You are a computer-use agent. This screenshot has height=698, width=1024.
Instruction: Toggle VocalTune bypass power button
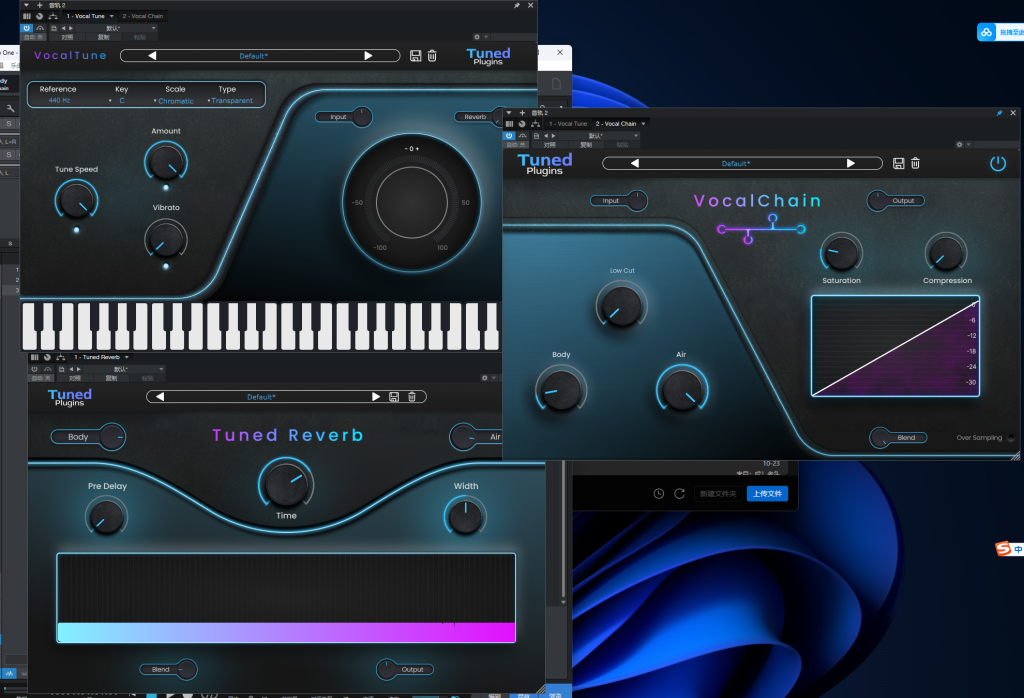(x=27, y=29)
